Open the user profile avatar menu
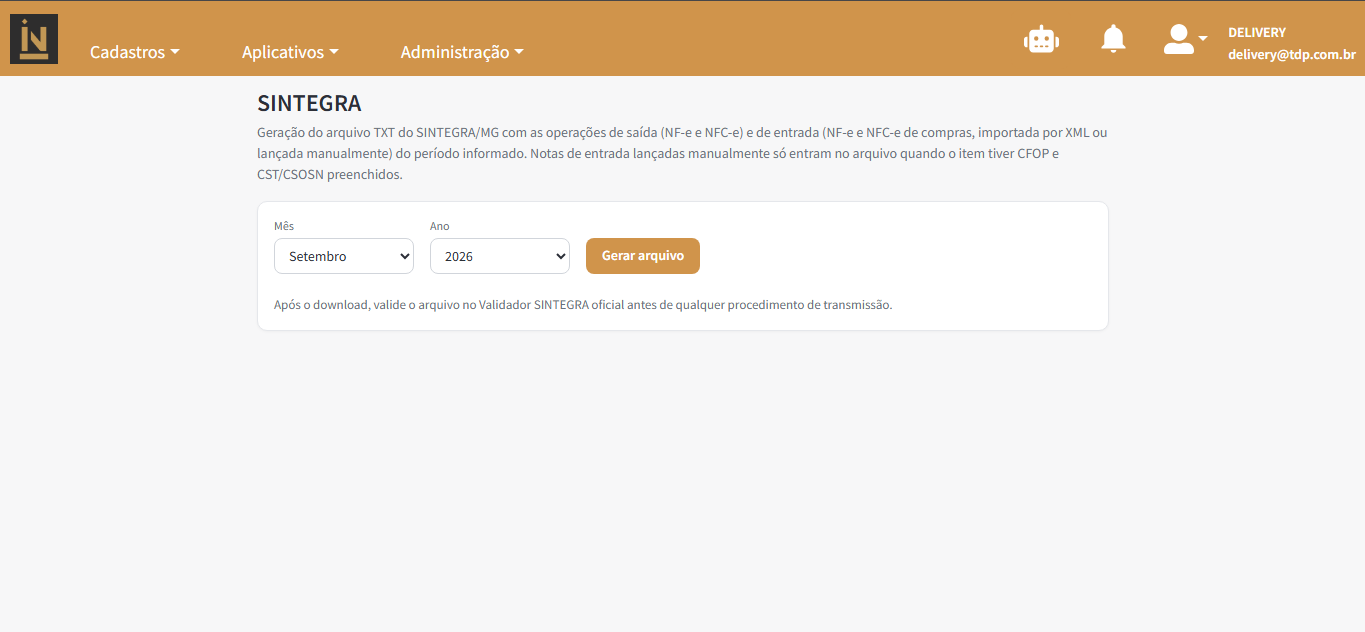Viewport: 1365px width, 632px height. click(x=1186, y=39)
